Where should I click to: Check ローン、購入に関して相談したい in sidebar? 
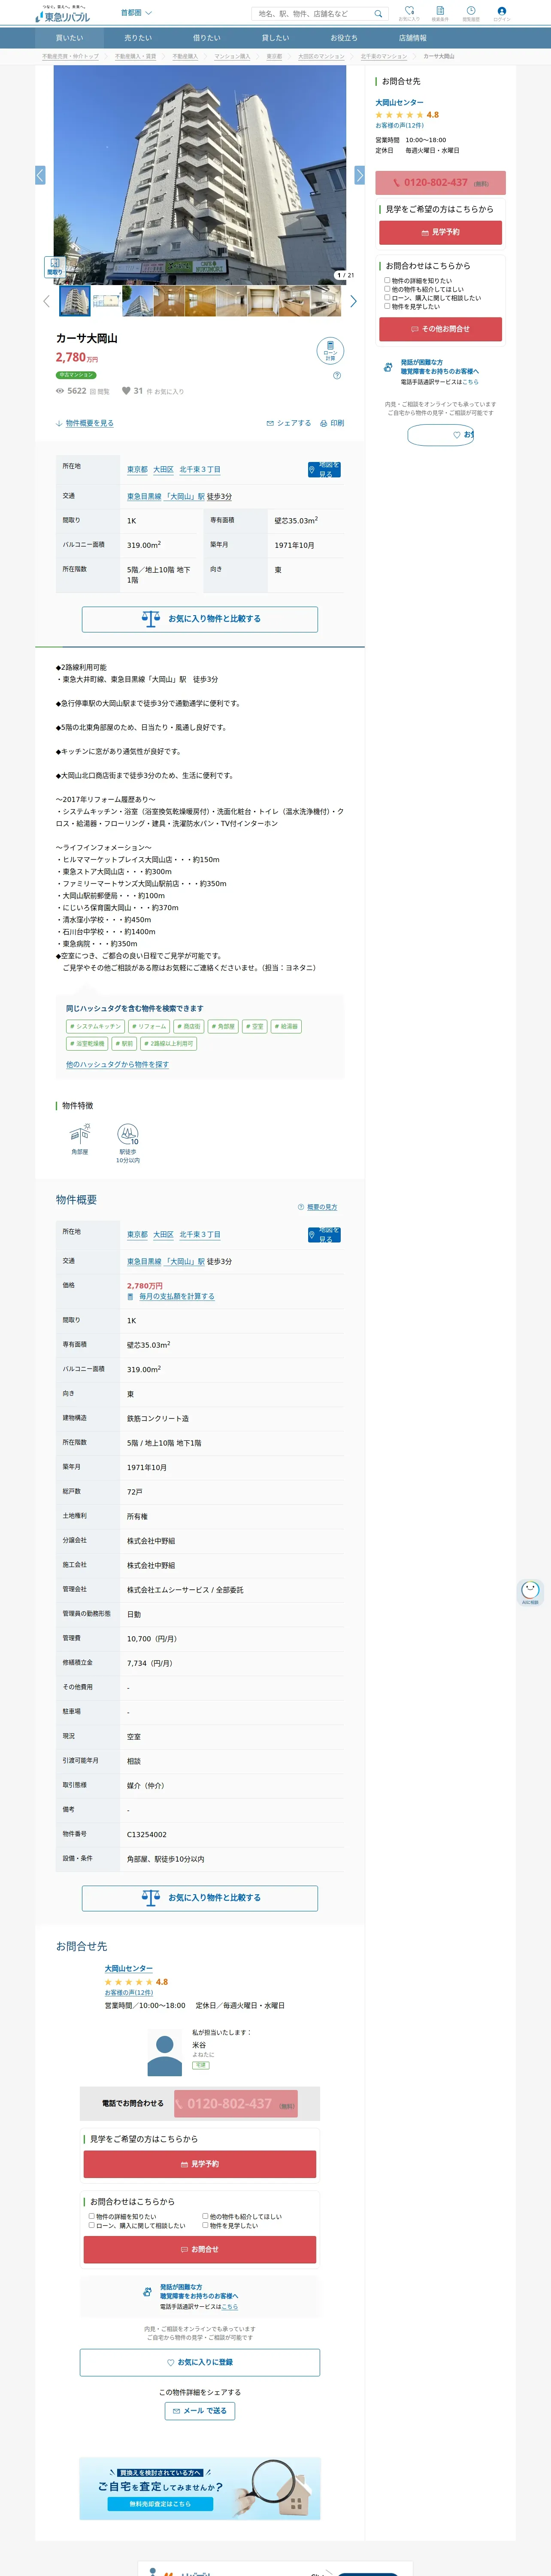(x=387, y=297)
